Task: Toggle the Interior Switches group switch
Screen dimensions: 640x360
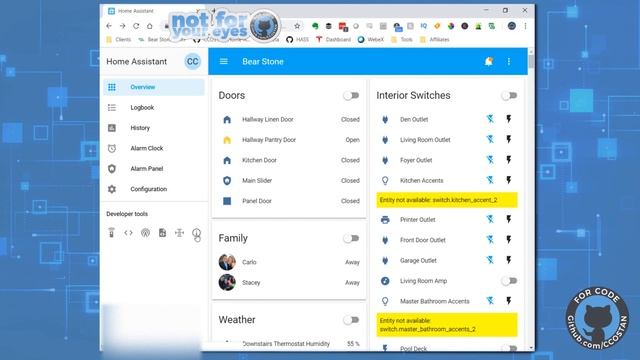Action: [509, 96]
